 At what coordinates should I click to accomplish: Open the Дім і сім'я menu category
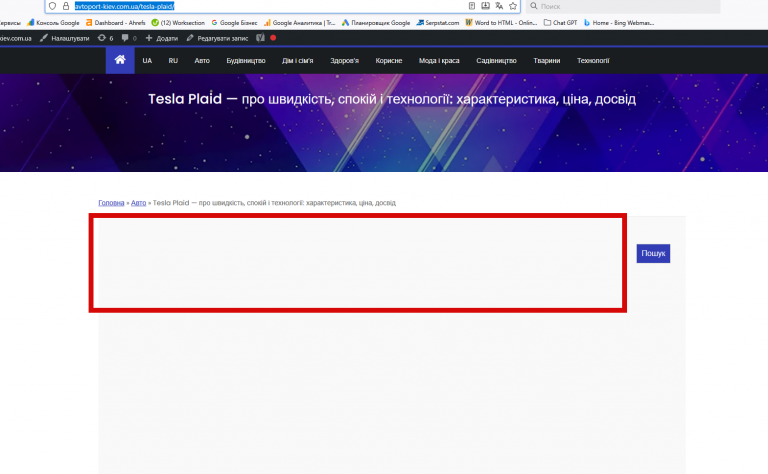pos(297,61)
